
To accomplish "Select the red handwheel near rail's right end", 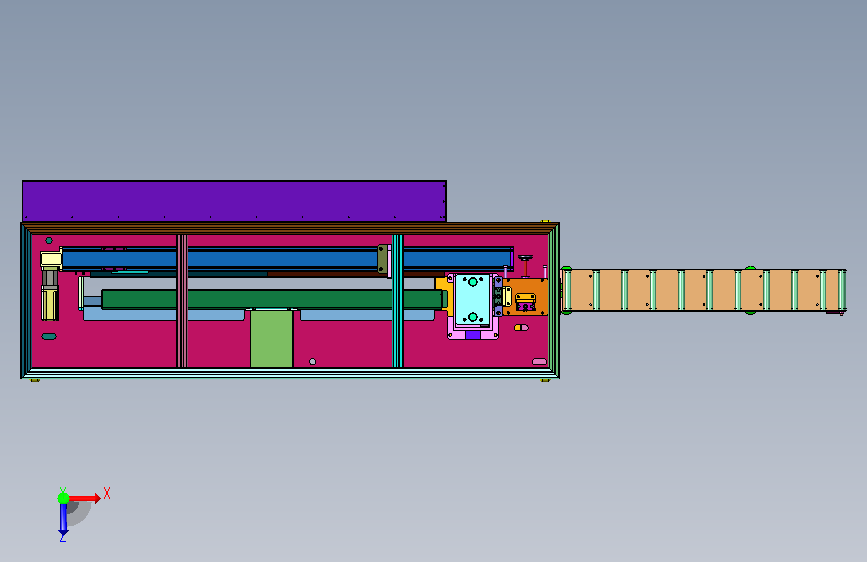I will (525, 265).
